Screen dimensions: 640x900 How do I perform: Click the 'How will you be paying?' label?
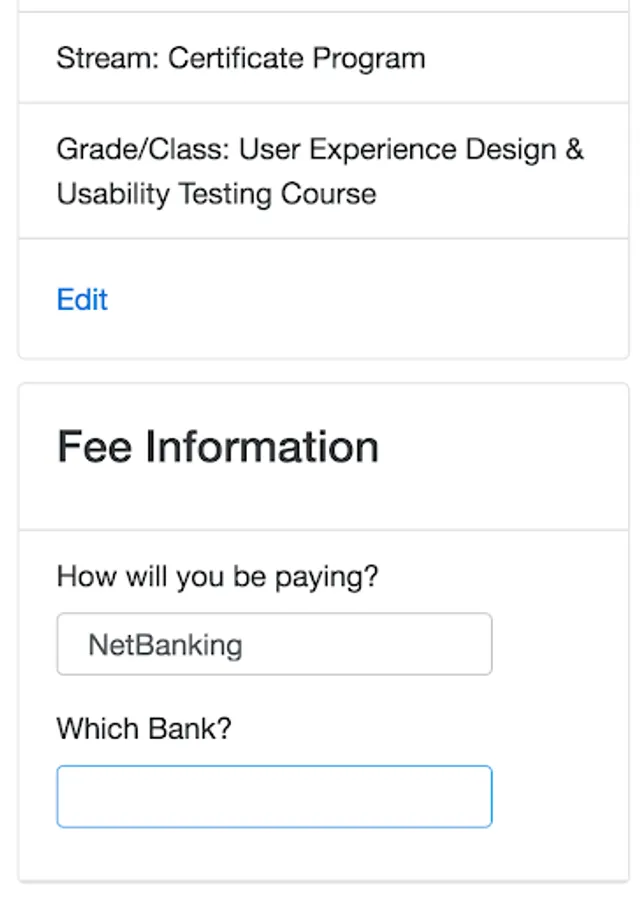click(218, 576)
